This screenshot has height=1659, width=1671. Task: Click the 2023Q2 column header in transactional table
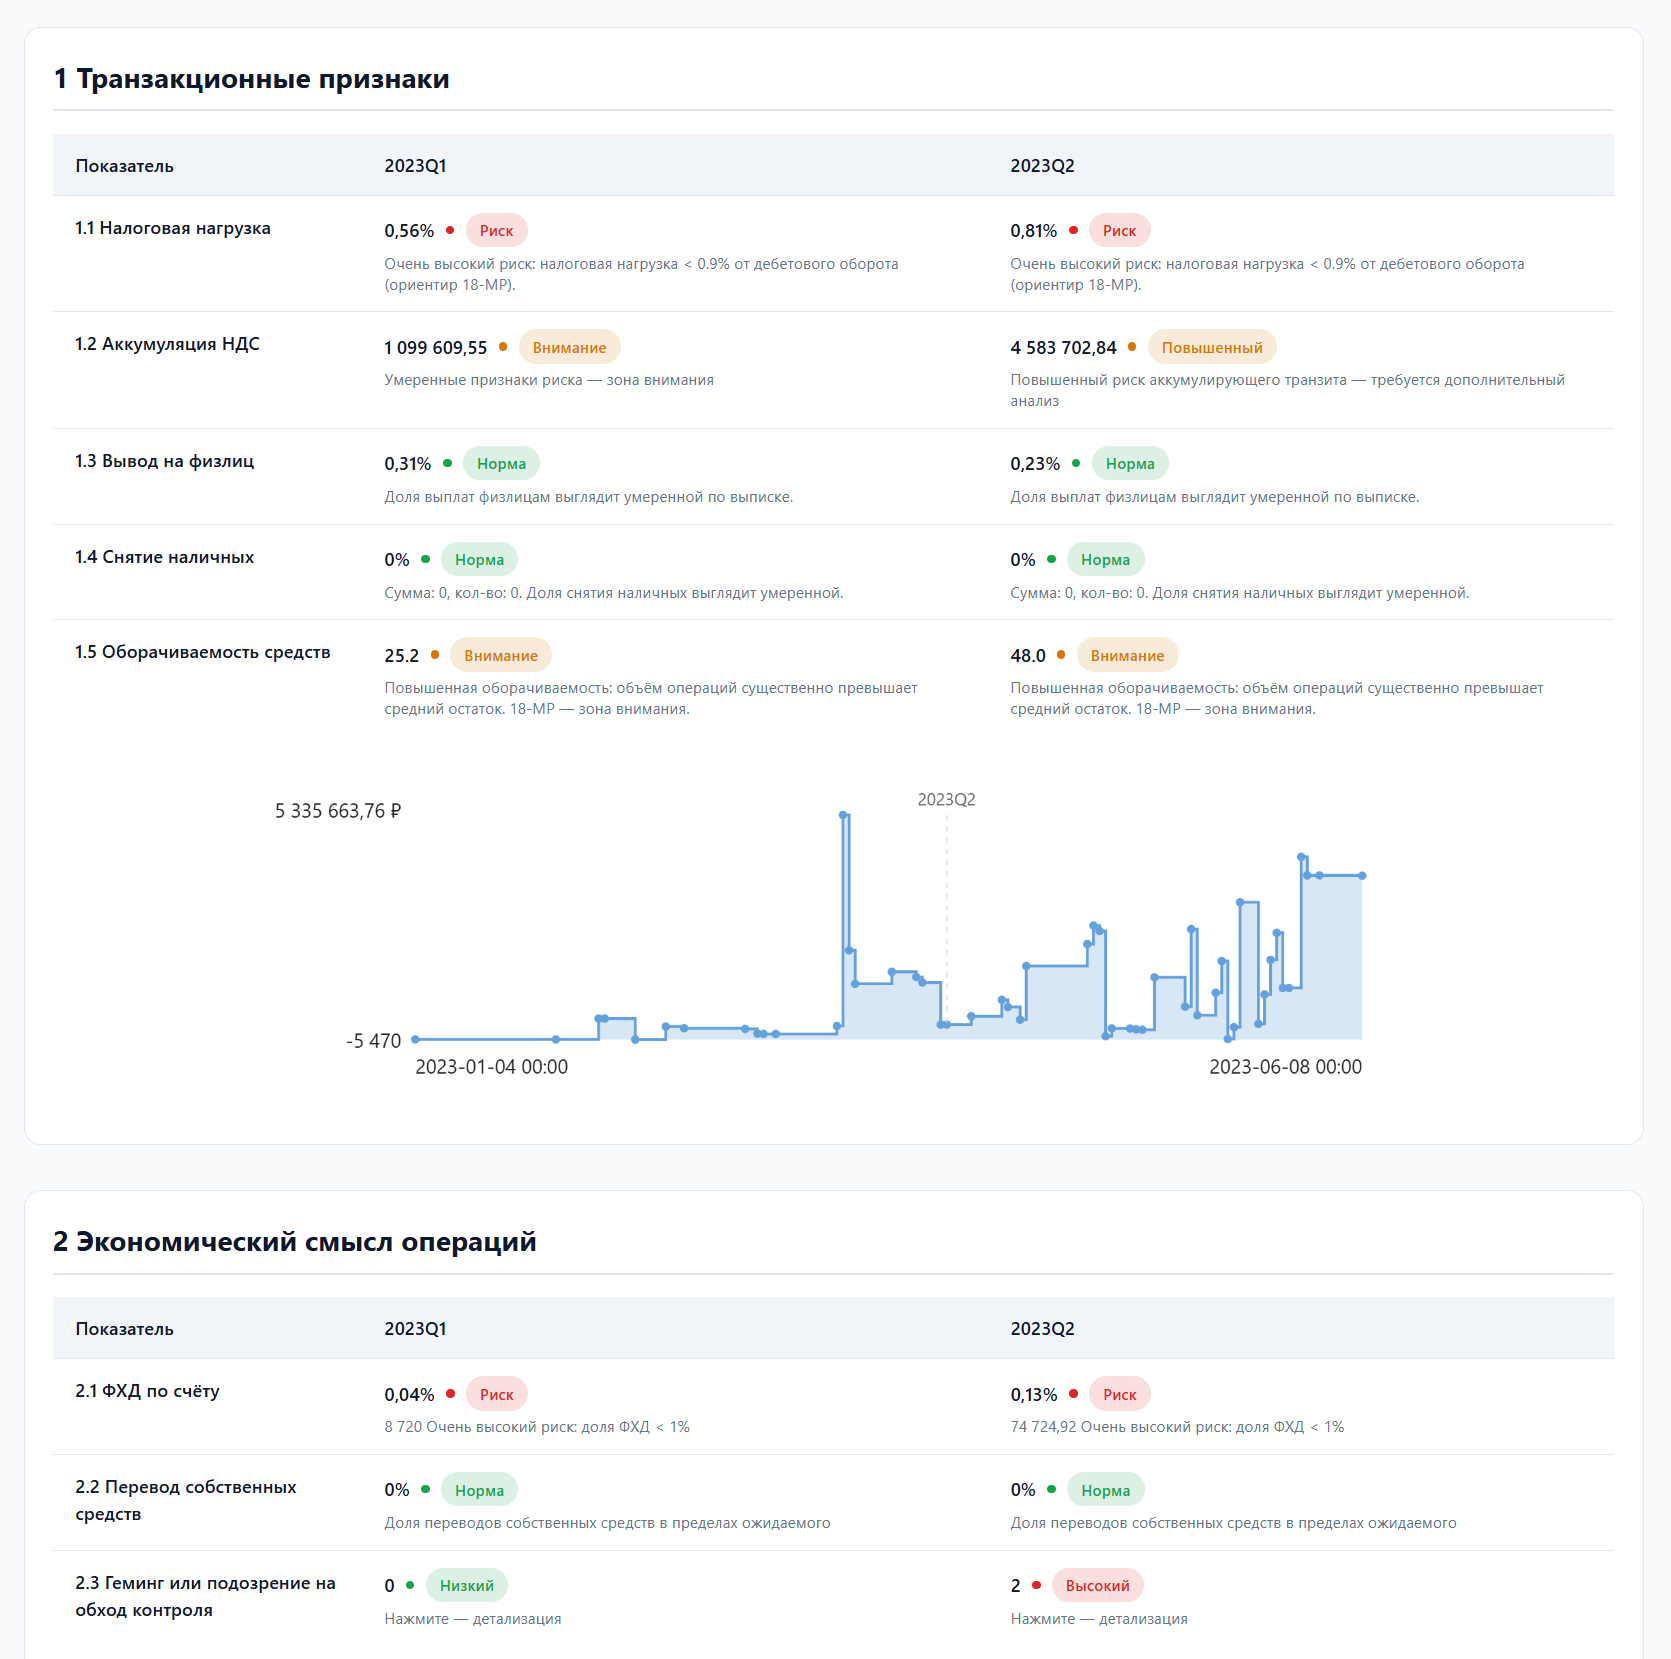tap(1042, 166)
